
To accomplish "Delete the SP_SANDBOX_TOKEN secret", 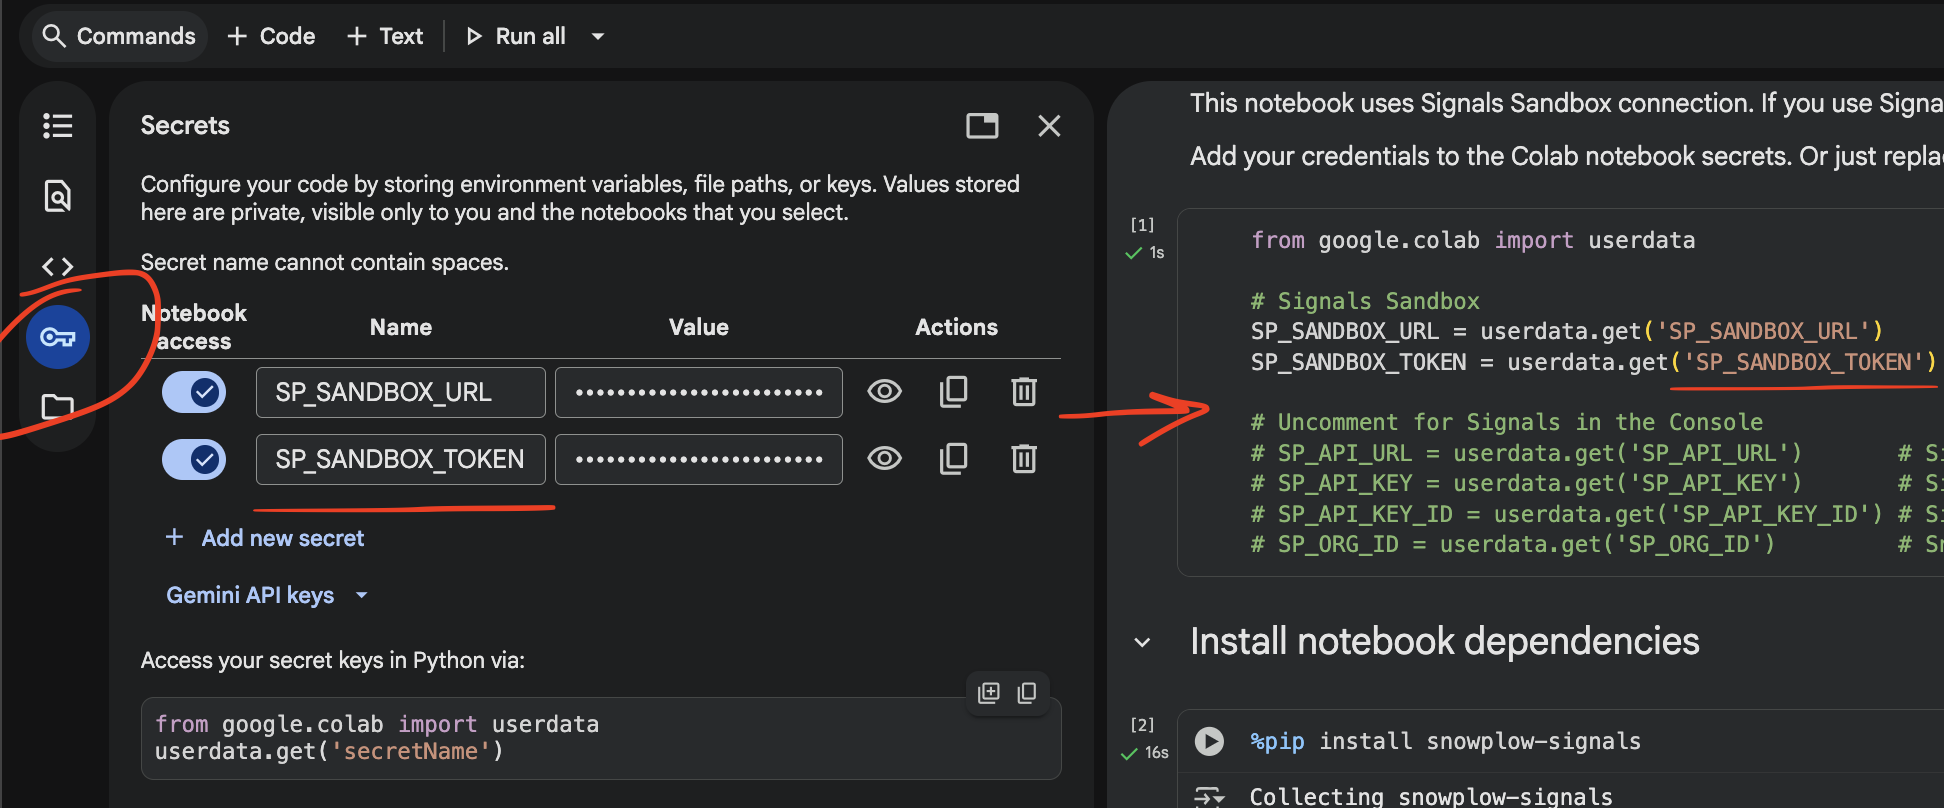I will (x=1023, y=459).
